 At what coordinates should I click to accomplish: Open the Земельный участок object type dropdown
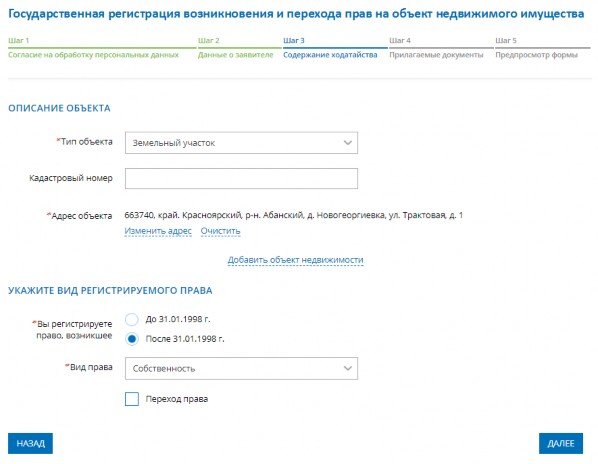tap(241, 143)
